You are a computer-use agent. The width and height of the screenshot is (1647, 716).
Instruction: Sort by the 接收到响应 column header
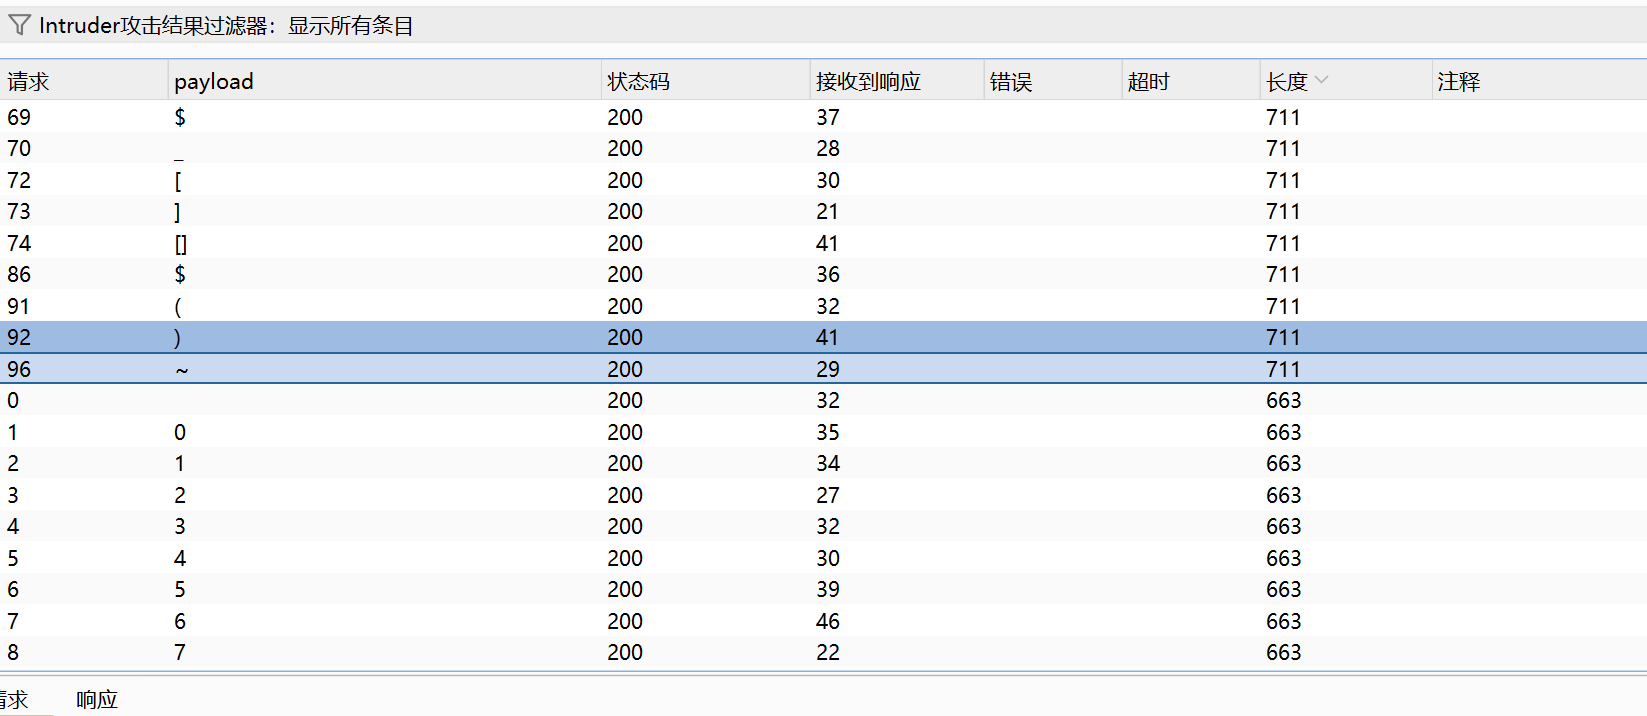coord(867,82)
